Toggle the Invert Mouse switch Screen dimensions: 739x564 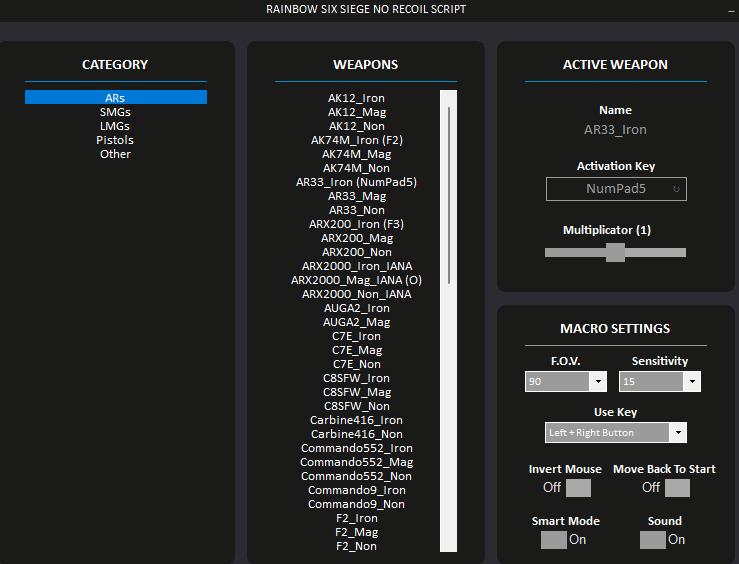click(x=577, y=488)
